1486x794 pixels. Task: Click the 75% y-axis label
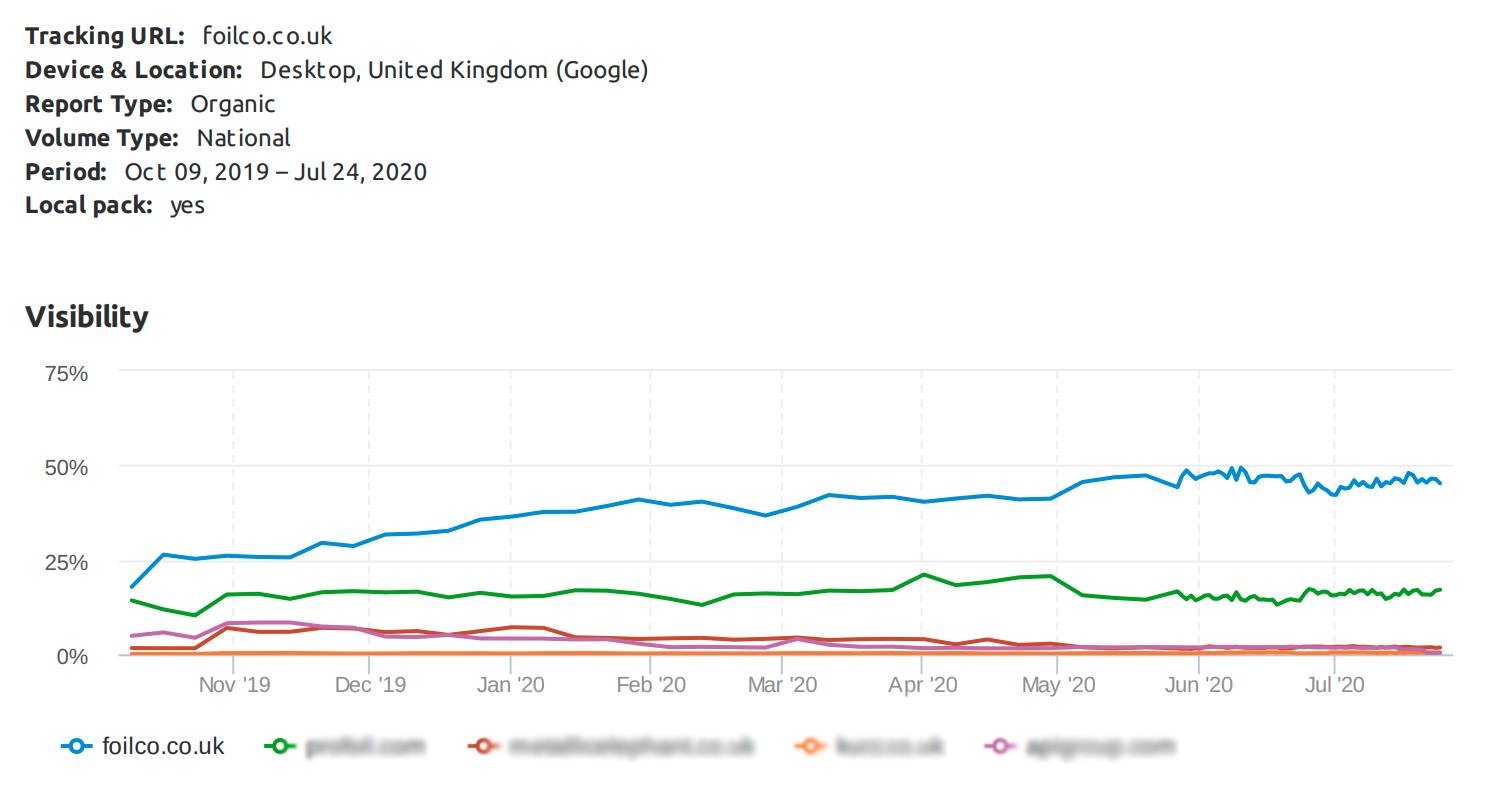click(67, 373)
